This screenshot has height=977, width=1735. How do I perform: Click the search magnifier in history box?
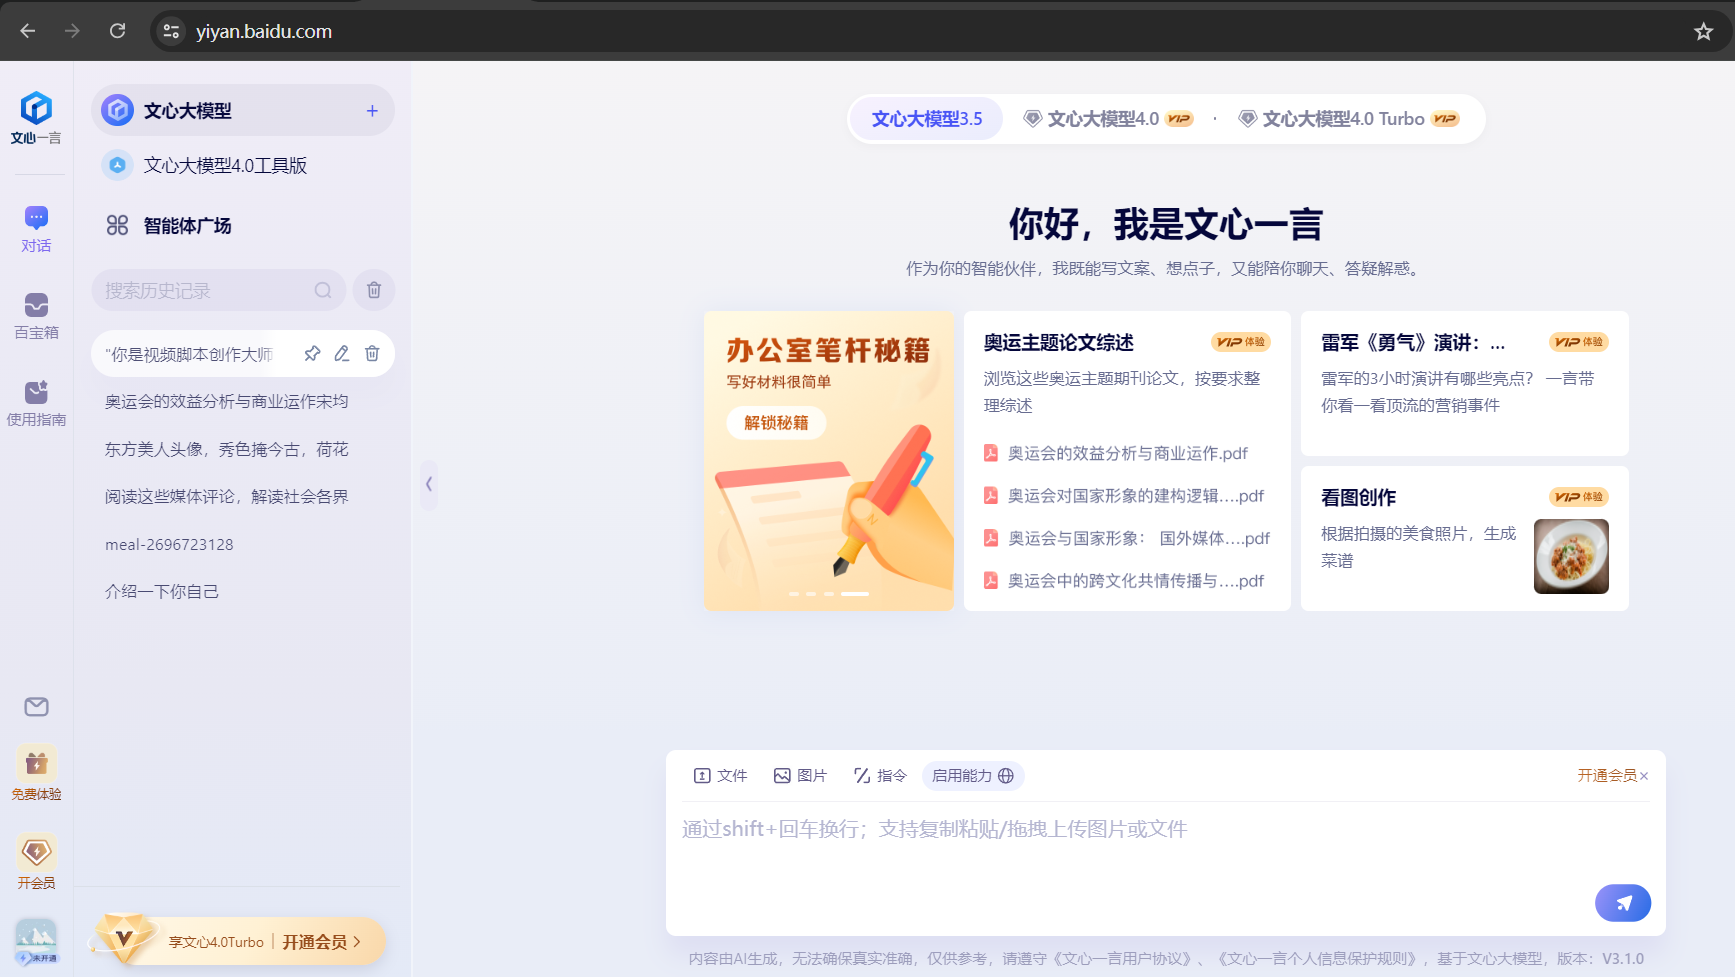(323, 290)
